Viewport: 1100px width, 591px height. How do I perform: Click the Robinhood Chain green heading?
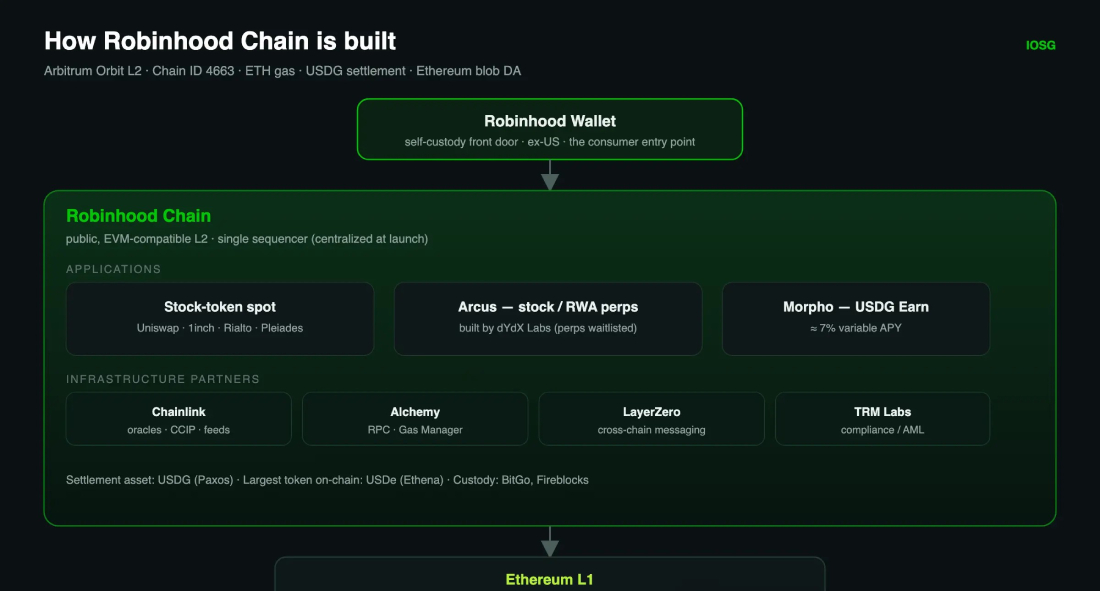138,216
